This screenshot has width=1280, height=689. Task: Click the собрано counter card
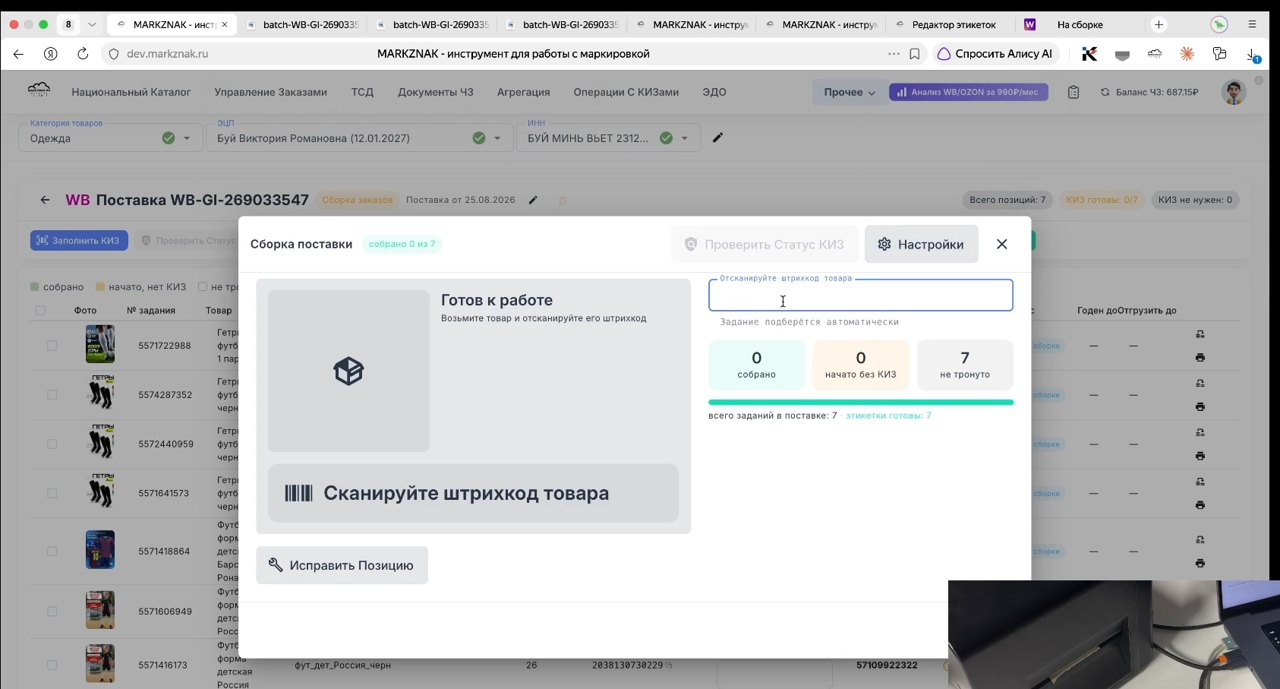[756, 364]
